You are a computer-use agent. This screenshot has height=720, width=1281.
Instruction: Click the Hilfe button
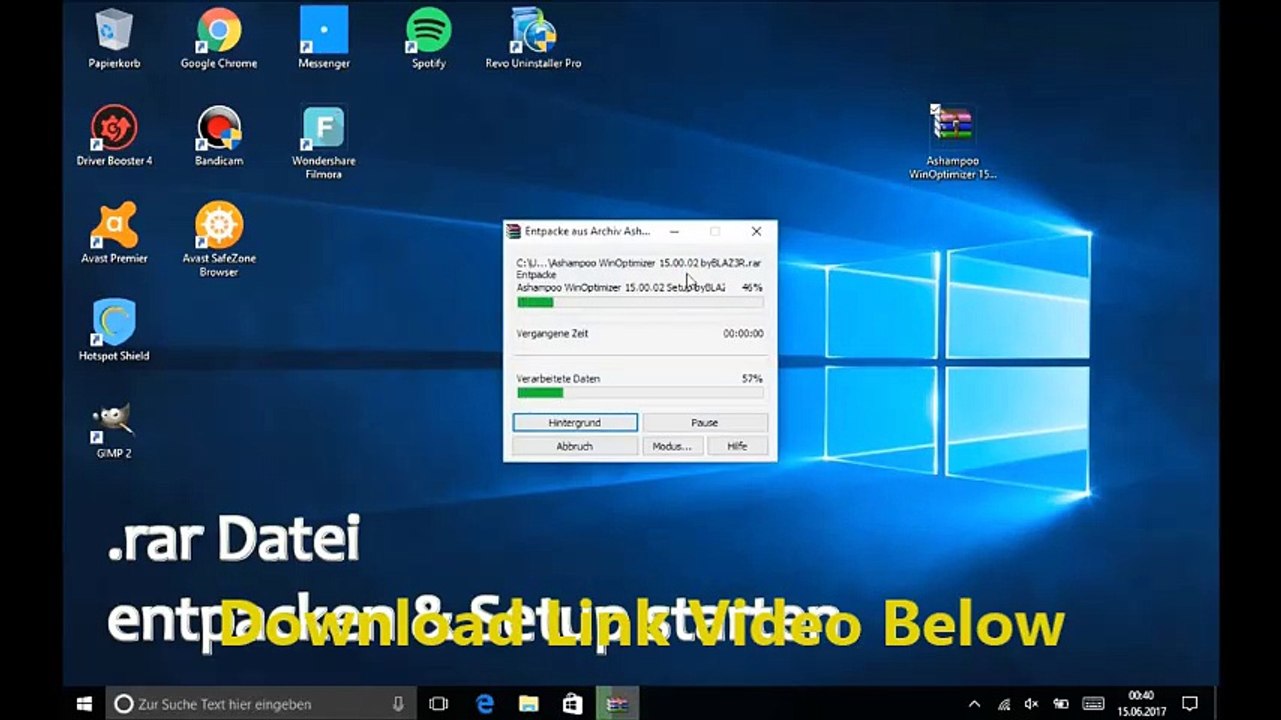[738, 446]
